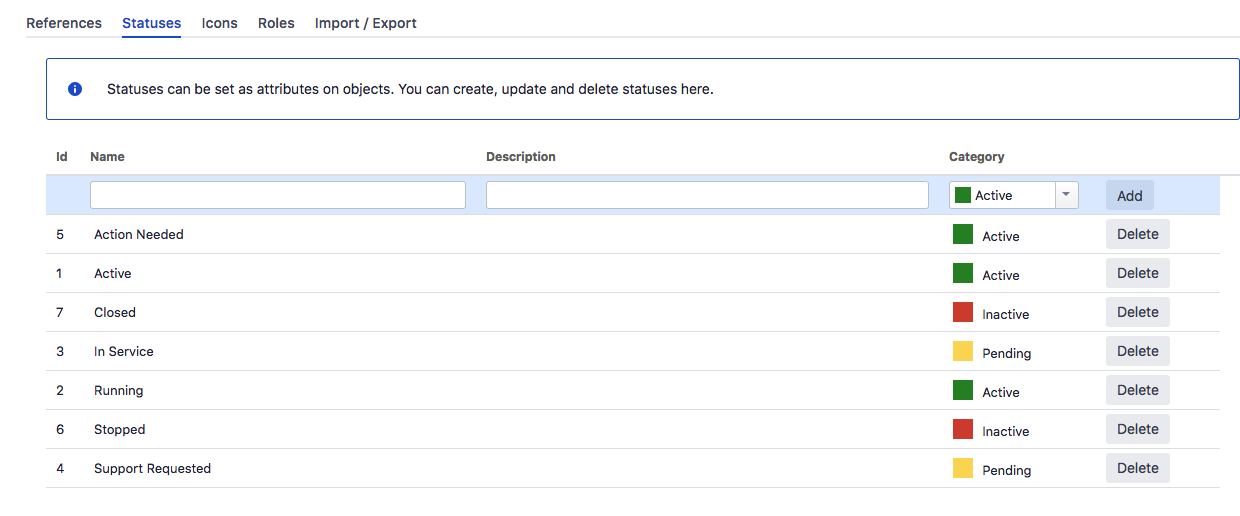Image resolution: width=1240 pixels, height=516 pixels.
Task: Focus the new status Description field
Action: (x=707, y=195)
